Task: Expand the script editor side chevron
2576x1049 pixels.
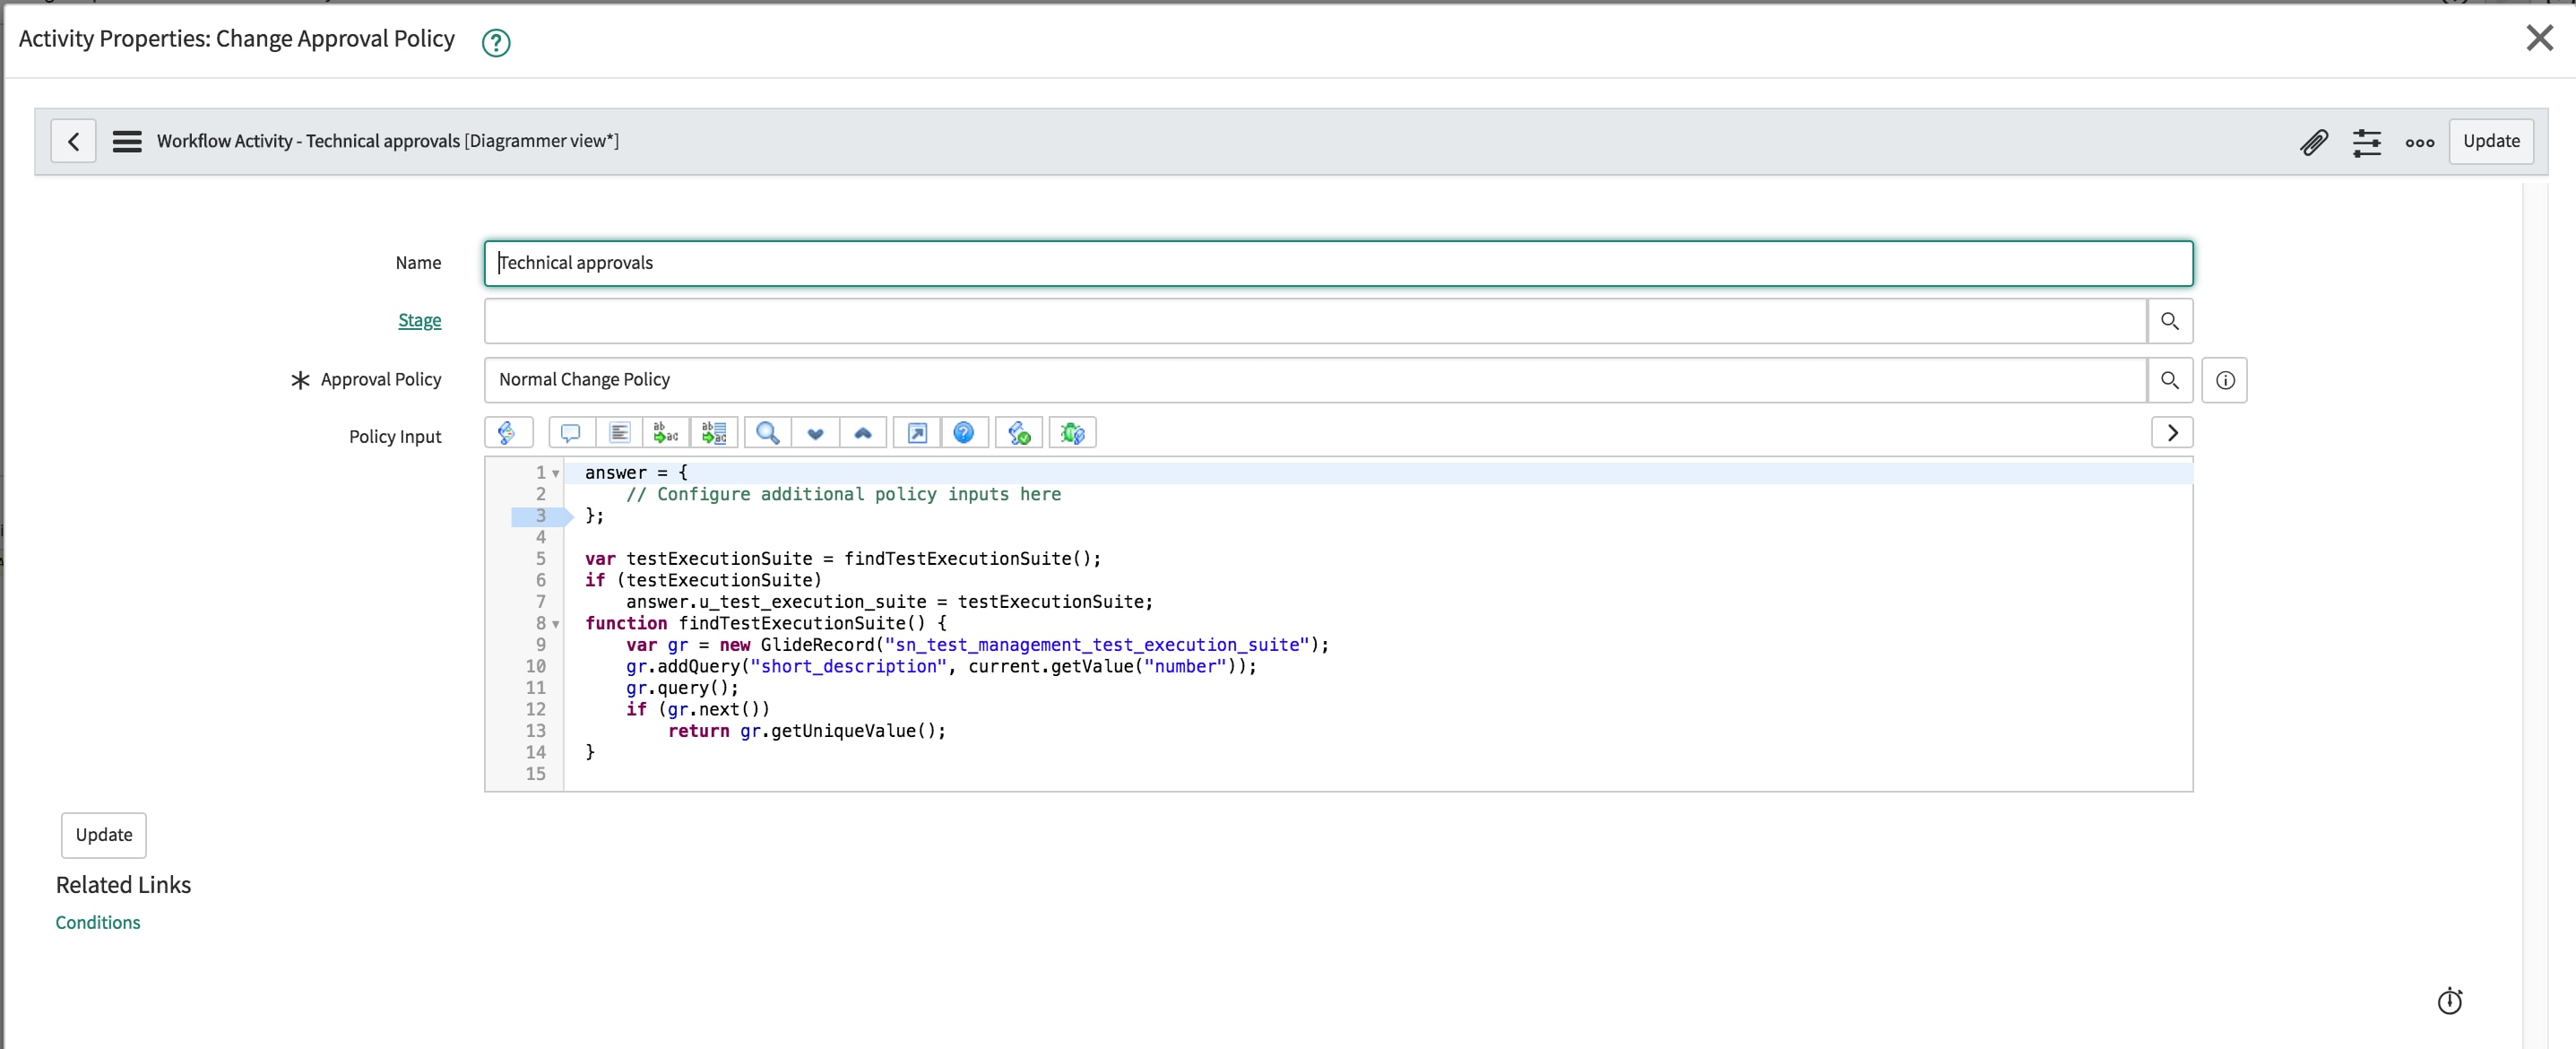Action: (2171, 433)
